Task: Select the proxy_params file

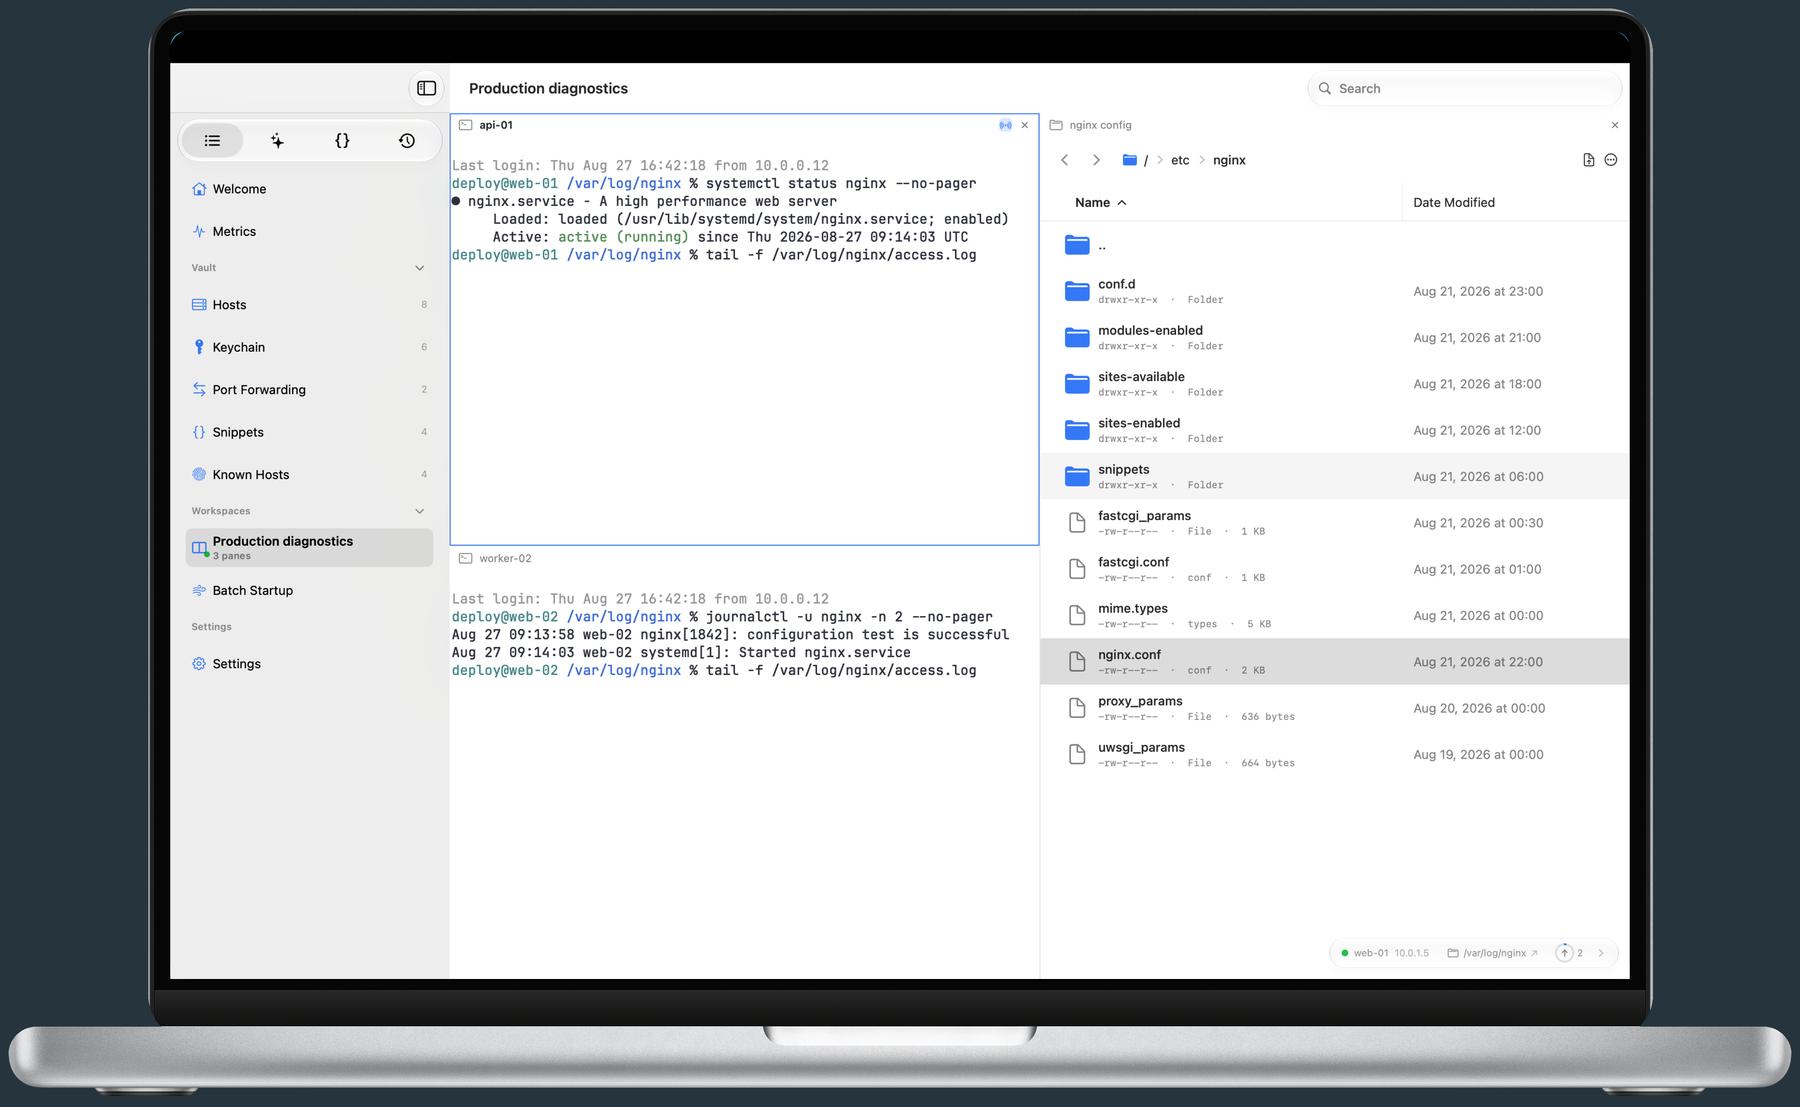Action: point(1334,708)
